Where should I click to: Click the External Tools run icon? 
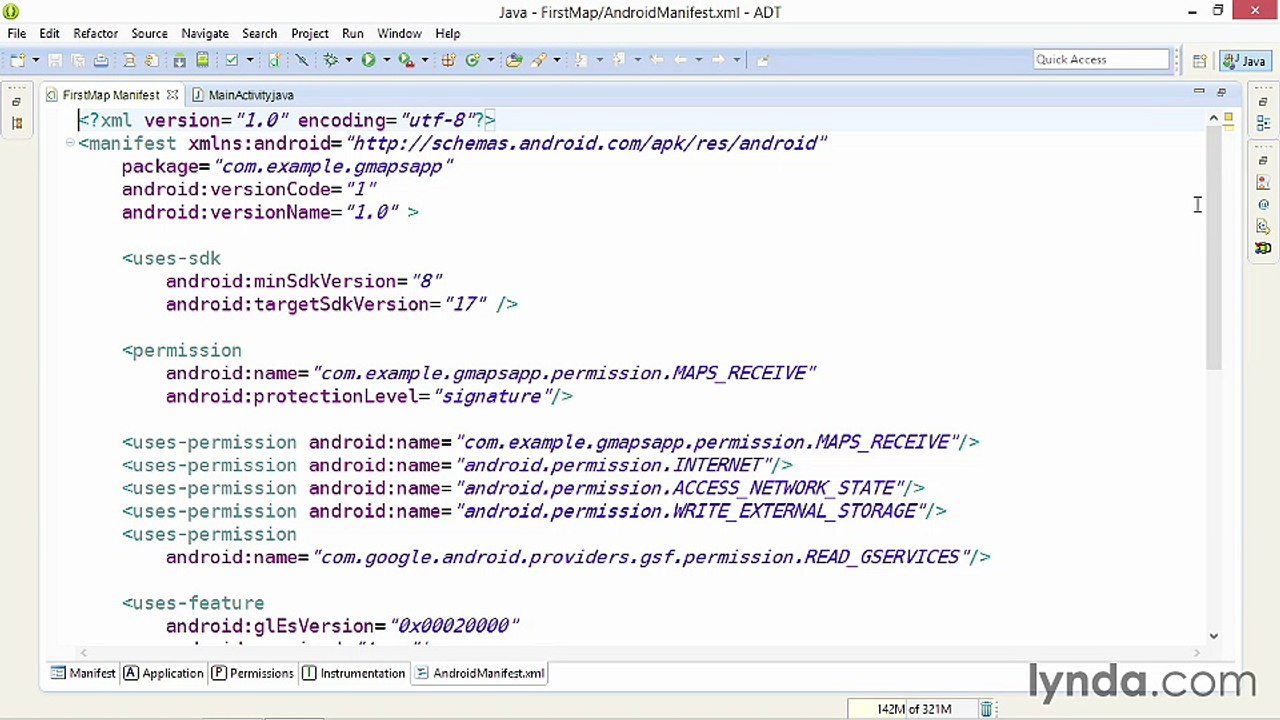click(x=406, y=60)
